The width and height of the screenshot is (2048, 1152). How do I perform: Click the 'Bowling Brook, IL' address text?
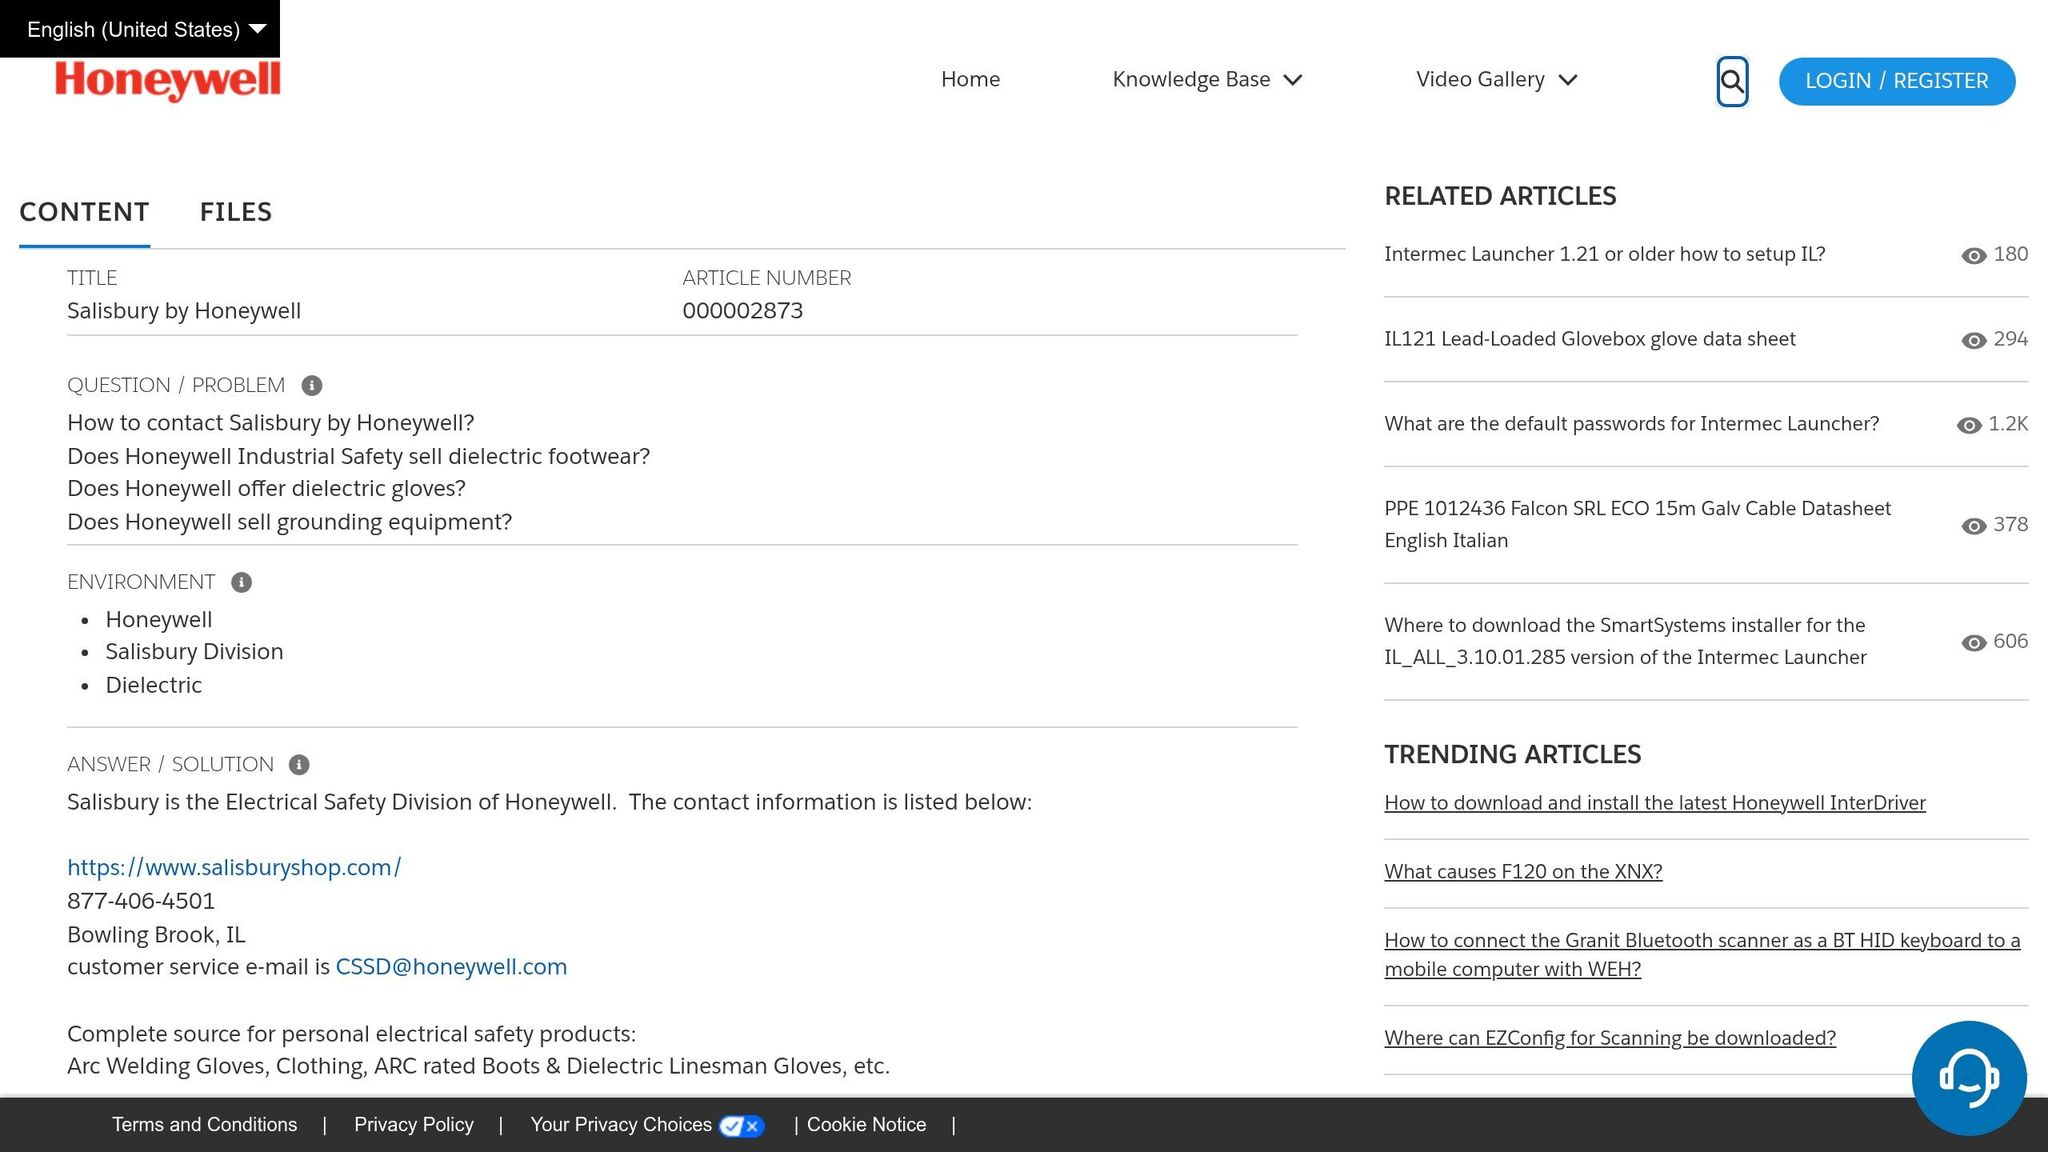pyautogui.click(x=156, y=935)
